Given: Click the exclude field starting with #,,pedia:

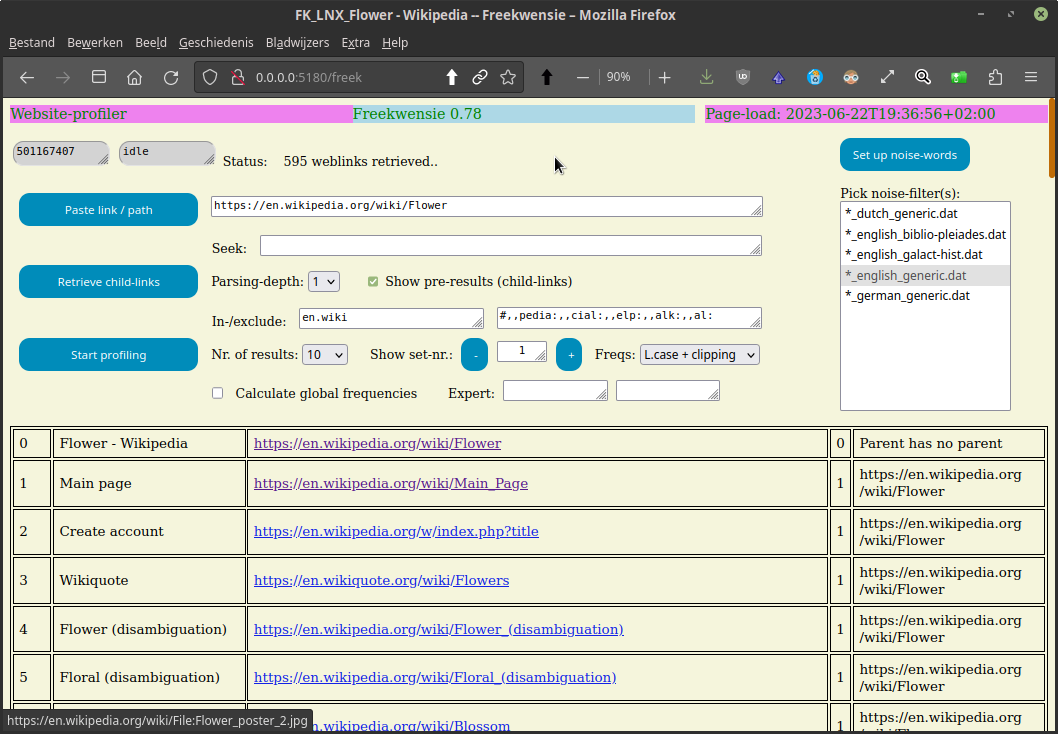Looking at the screenshot, I should pyautogui.click(x=630, y=318).
